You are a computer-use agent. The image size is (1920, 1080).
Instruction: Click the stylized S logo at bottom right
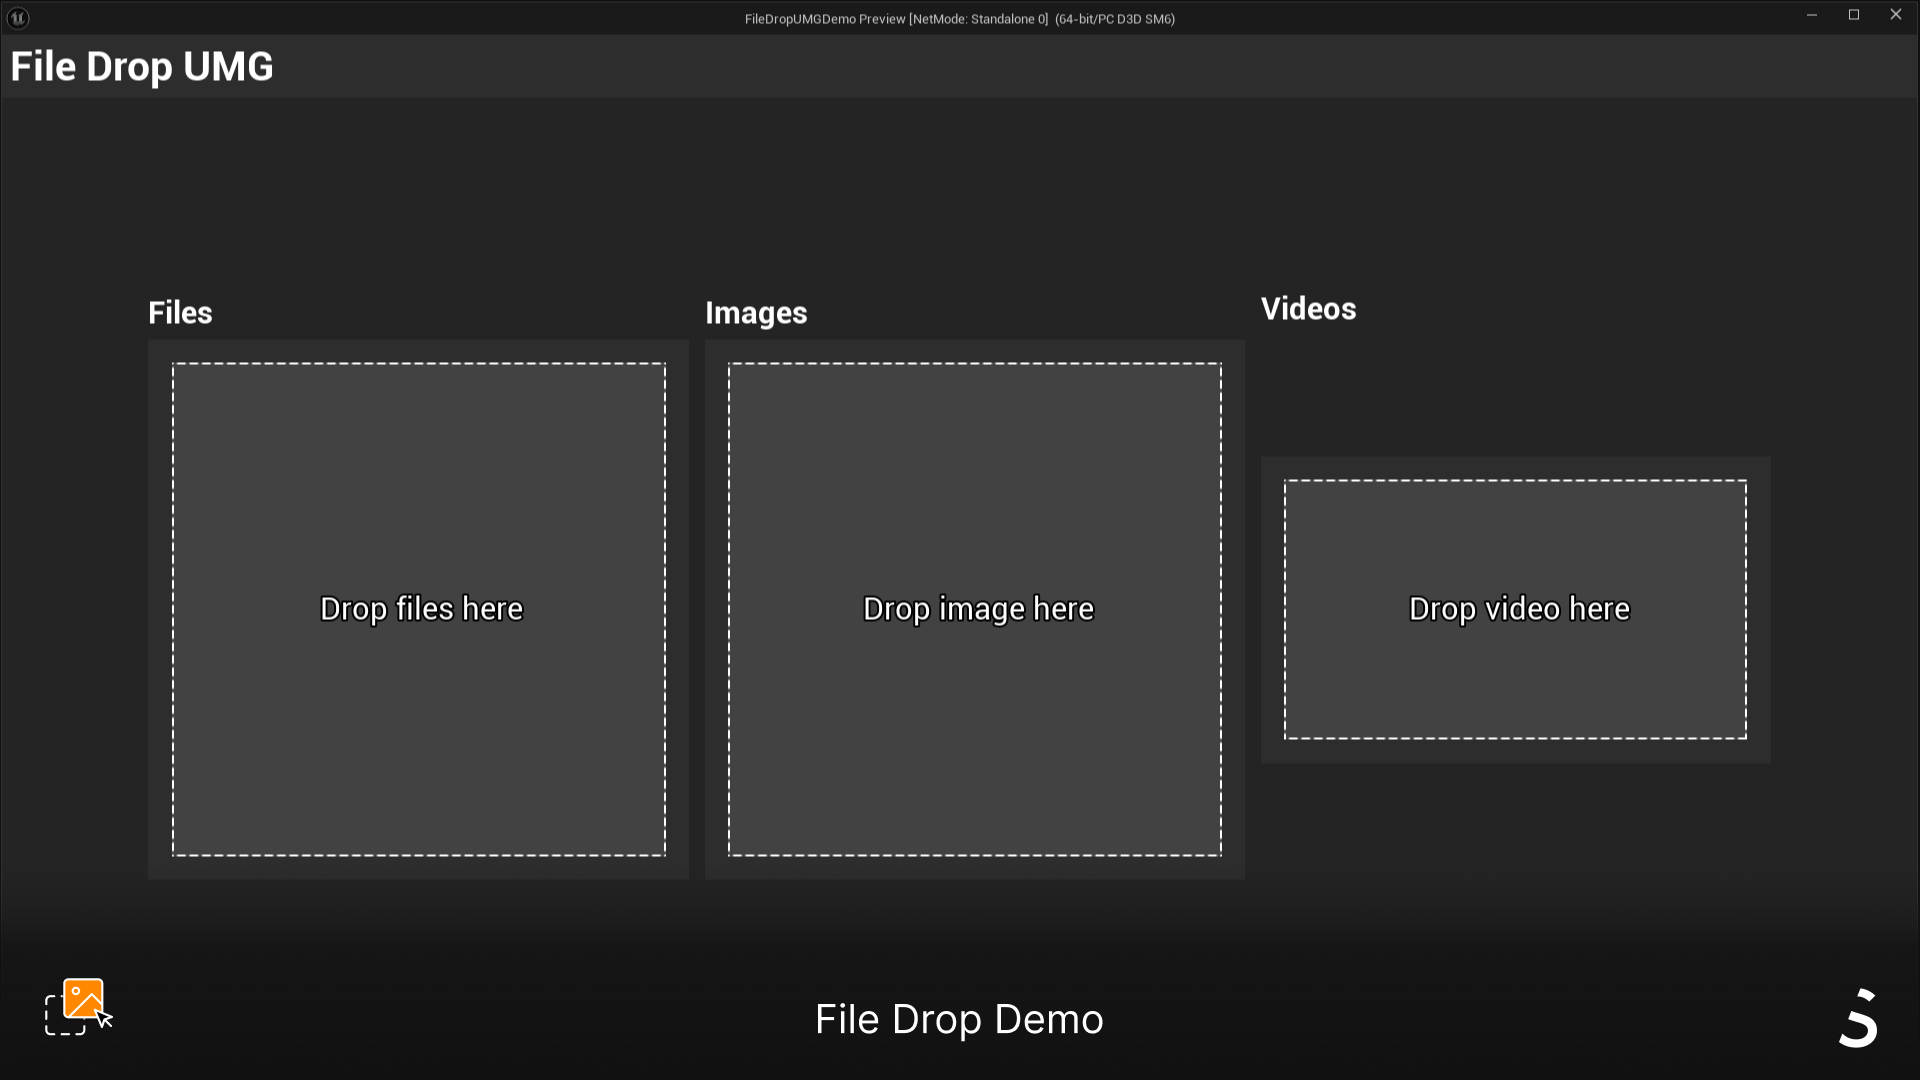click(x=1859, y=1018)
